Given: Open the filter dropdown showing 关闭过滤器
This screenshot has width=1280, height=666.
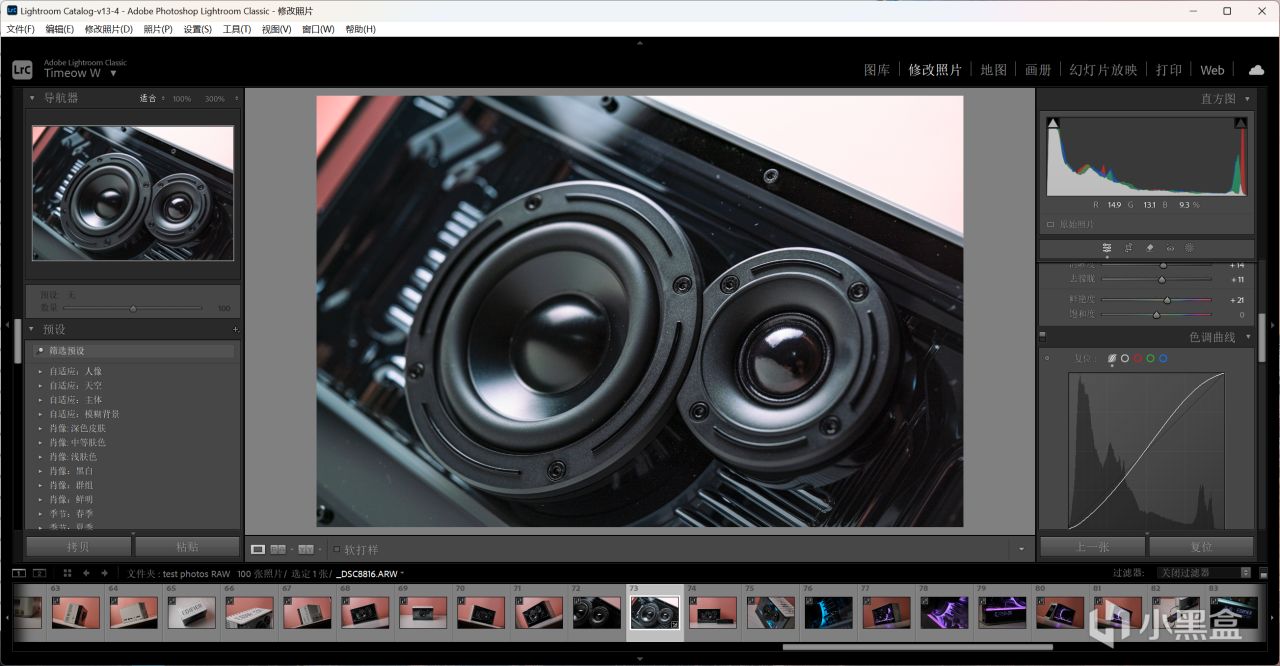Looking at the screenshot, I should (x=1205, y=573).
